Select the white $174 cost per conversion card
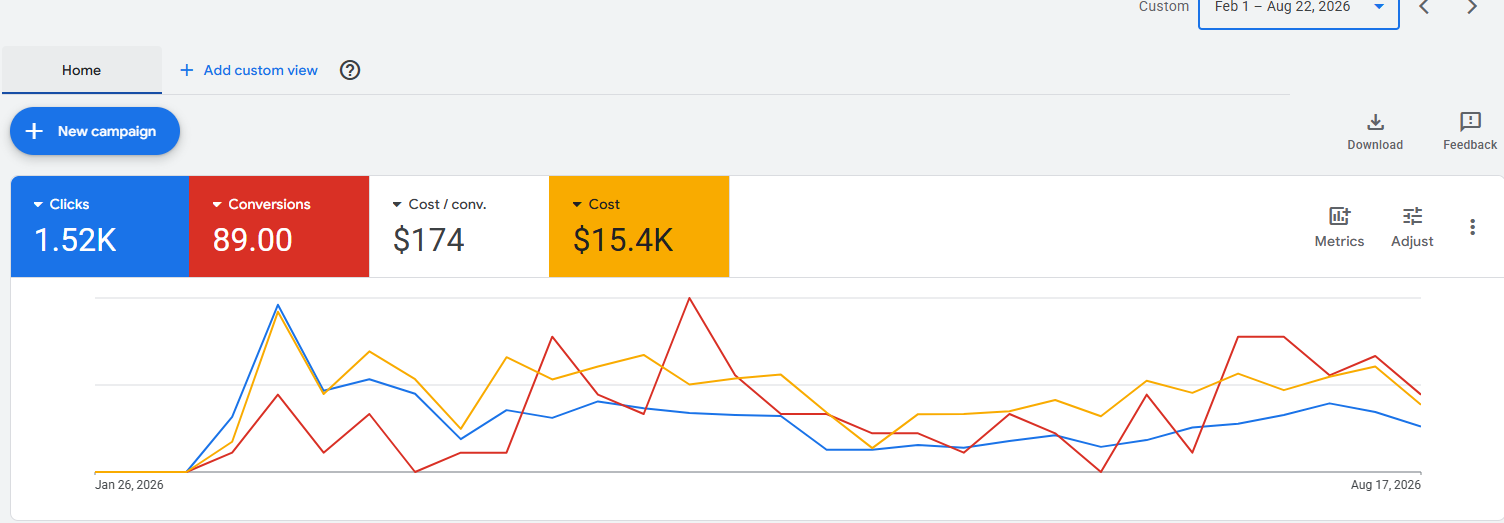 pos(459,227)
